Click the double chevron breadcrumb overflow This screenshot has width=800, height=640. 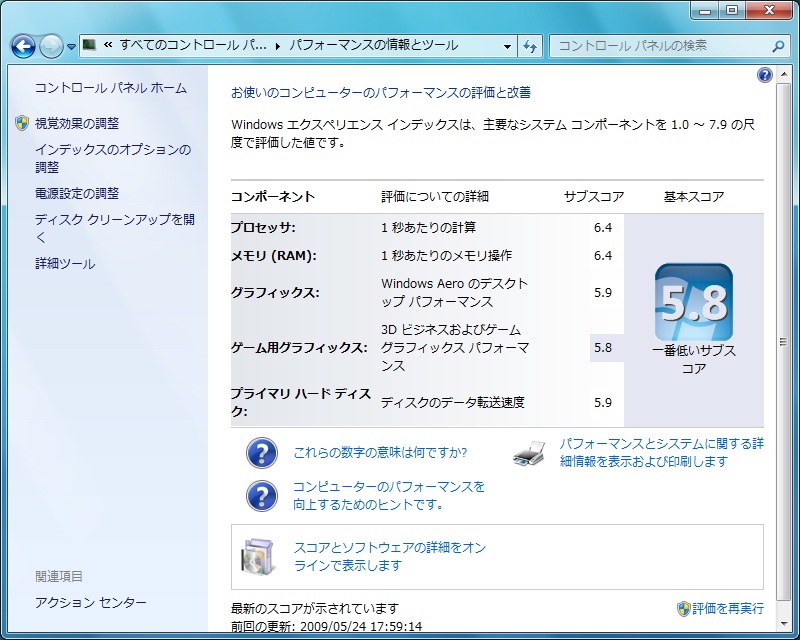pyautogui.click(x=108, y=45)
